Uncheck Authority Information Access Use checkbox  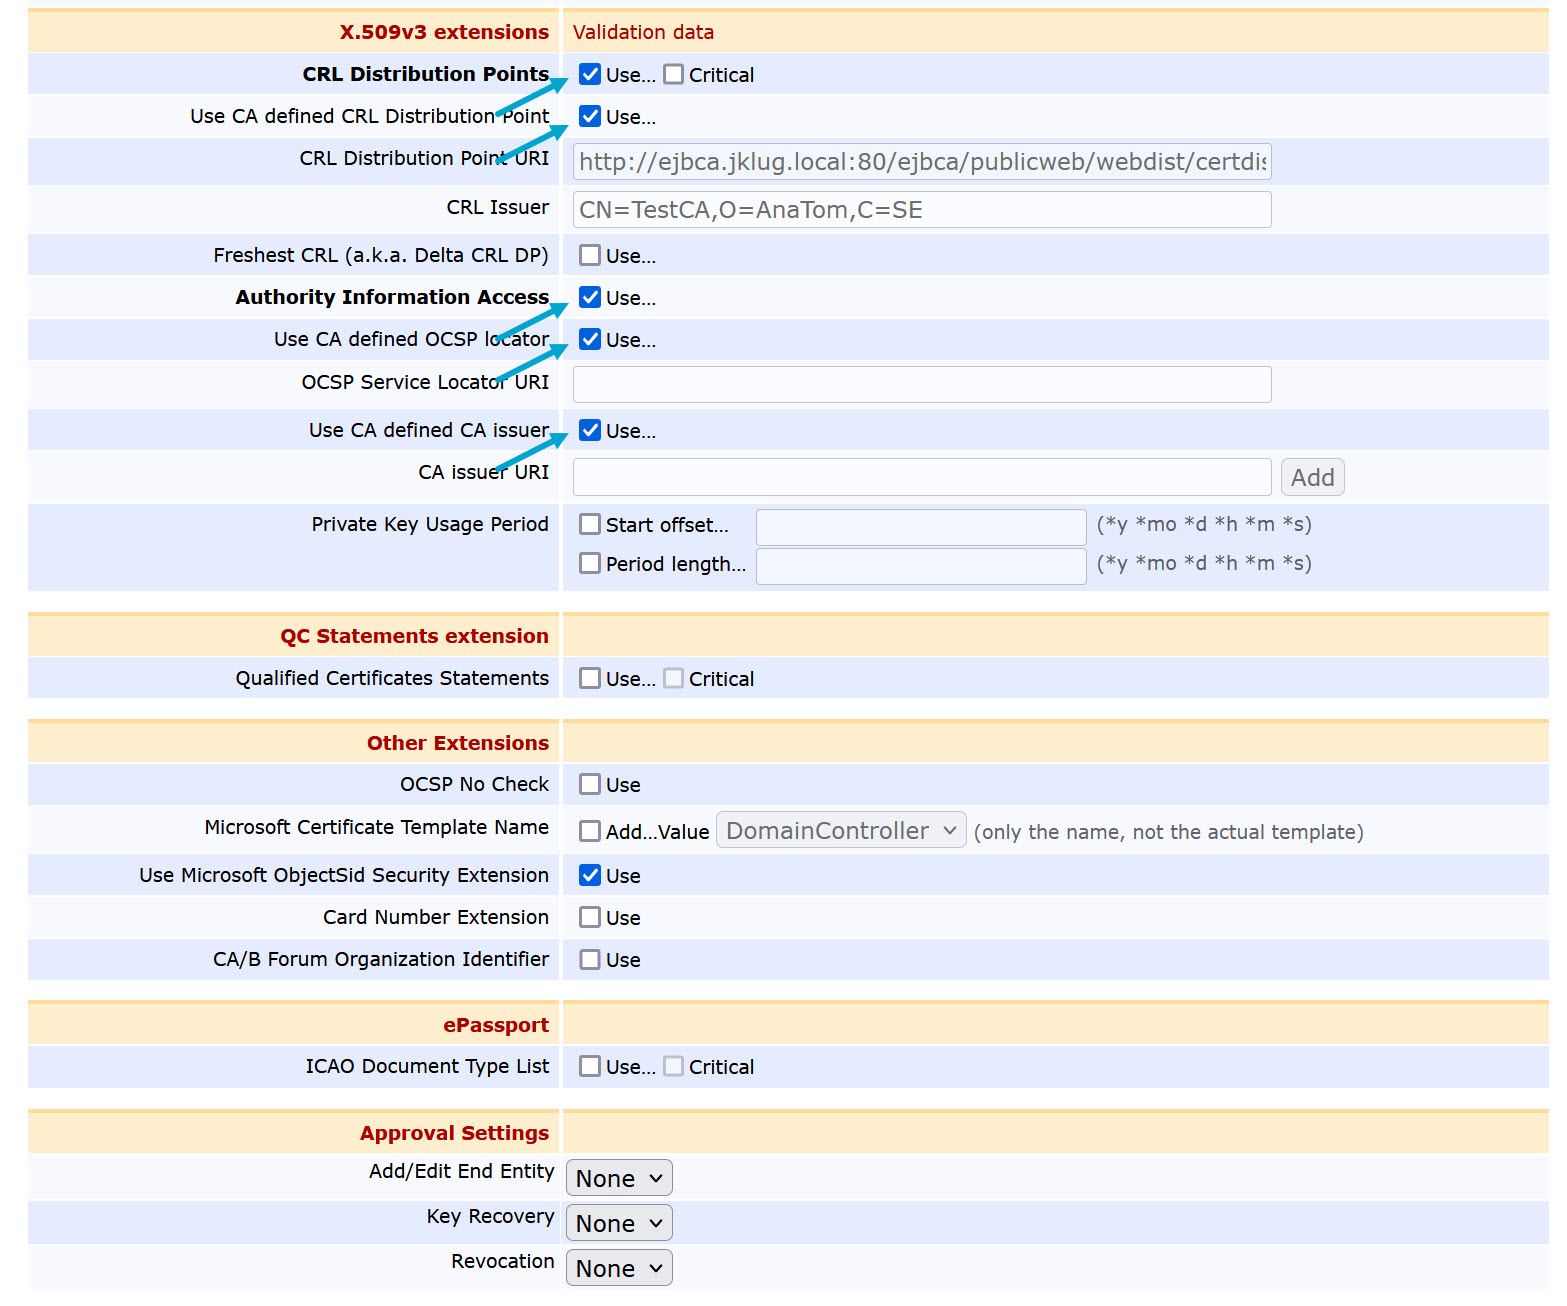[x=590, y=298]
